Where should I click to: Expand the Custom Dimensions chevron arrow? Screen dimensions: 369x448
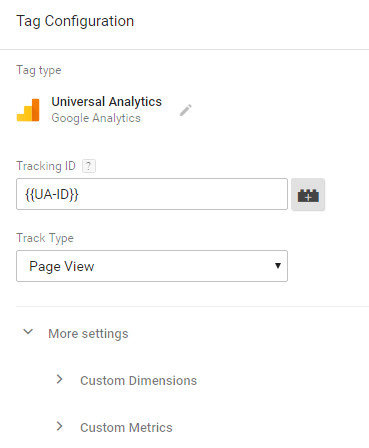tap(60, 379)
